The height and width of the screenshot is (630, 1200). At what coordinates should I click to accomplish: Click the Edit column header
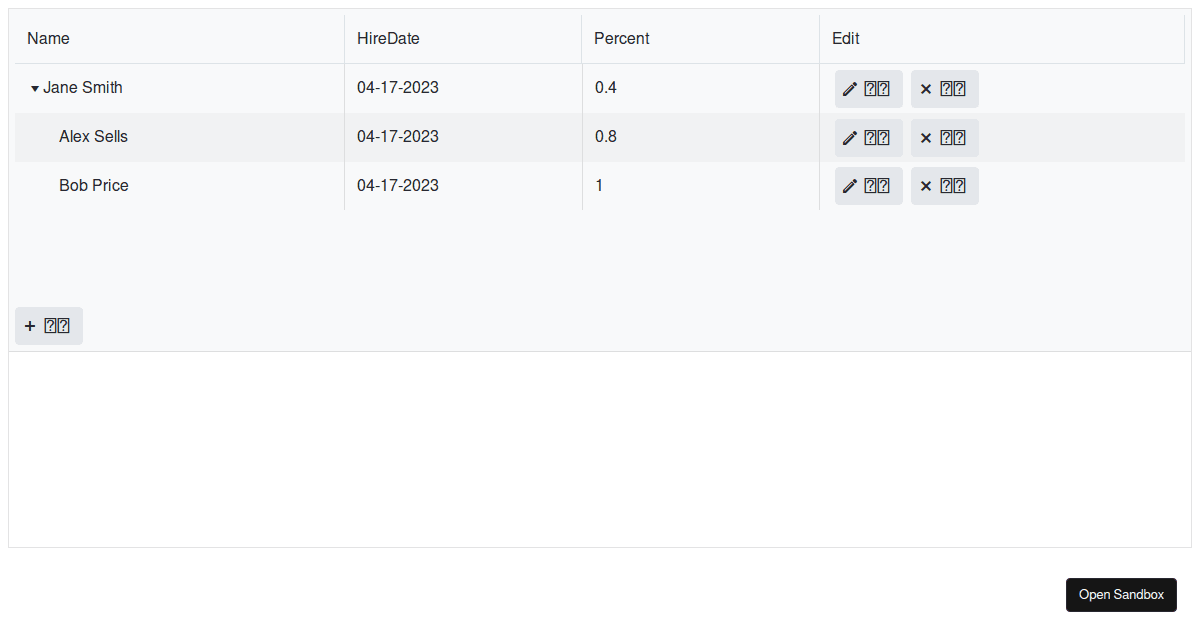pyautogui.click(x=845, y=38)
